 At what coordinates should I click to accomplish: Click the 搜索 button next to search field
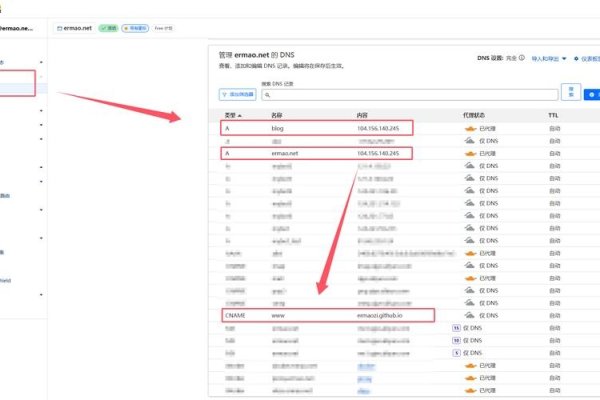click(x=571, y=92)
